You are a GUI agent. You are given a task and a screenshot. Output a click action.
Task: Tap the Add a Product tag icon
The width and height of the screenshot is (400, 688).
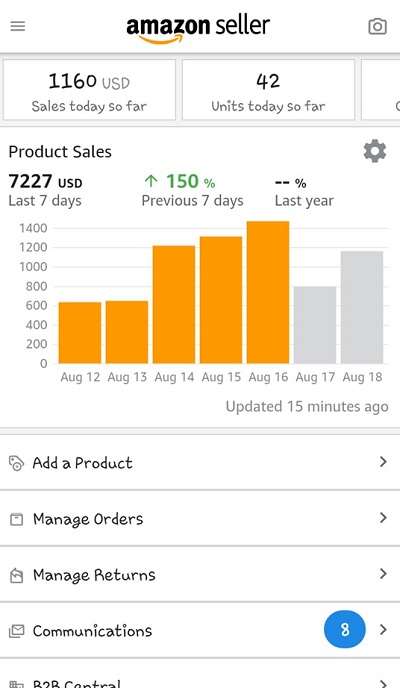click(x=16, y=463)
